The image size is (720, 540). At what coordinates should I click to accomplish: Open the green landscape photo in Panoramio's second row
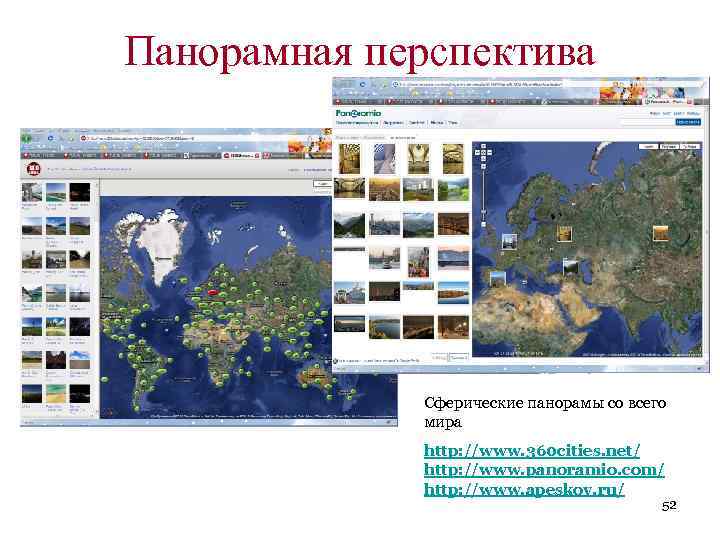pyautogui.click(x=453, y=190)
